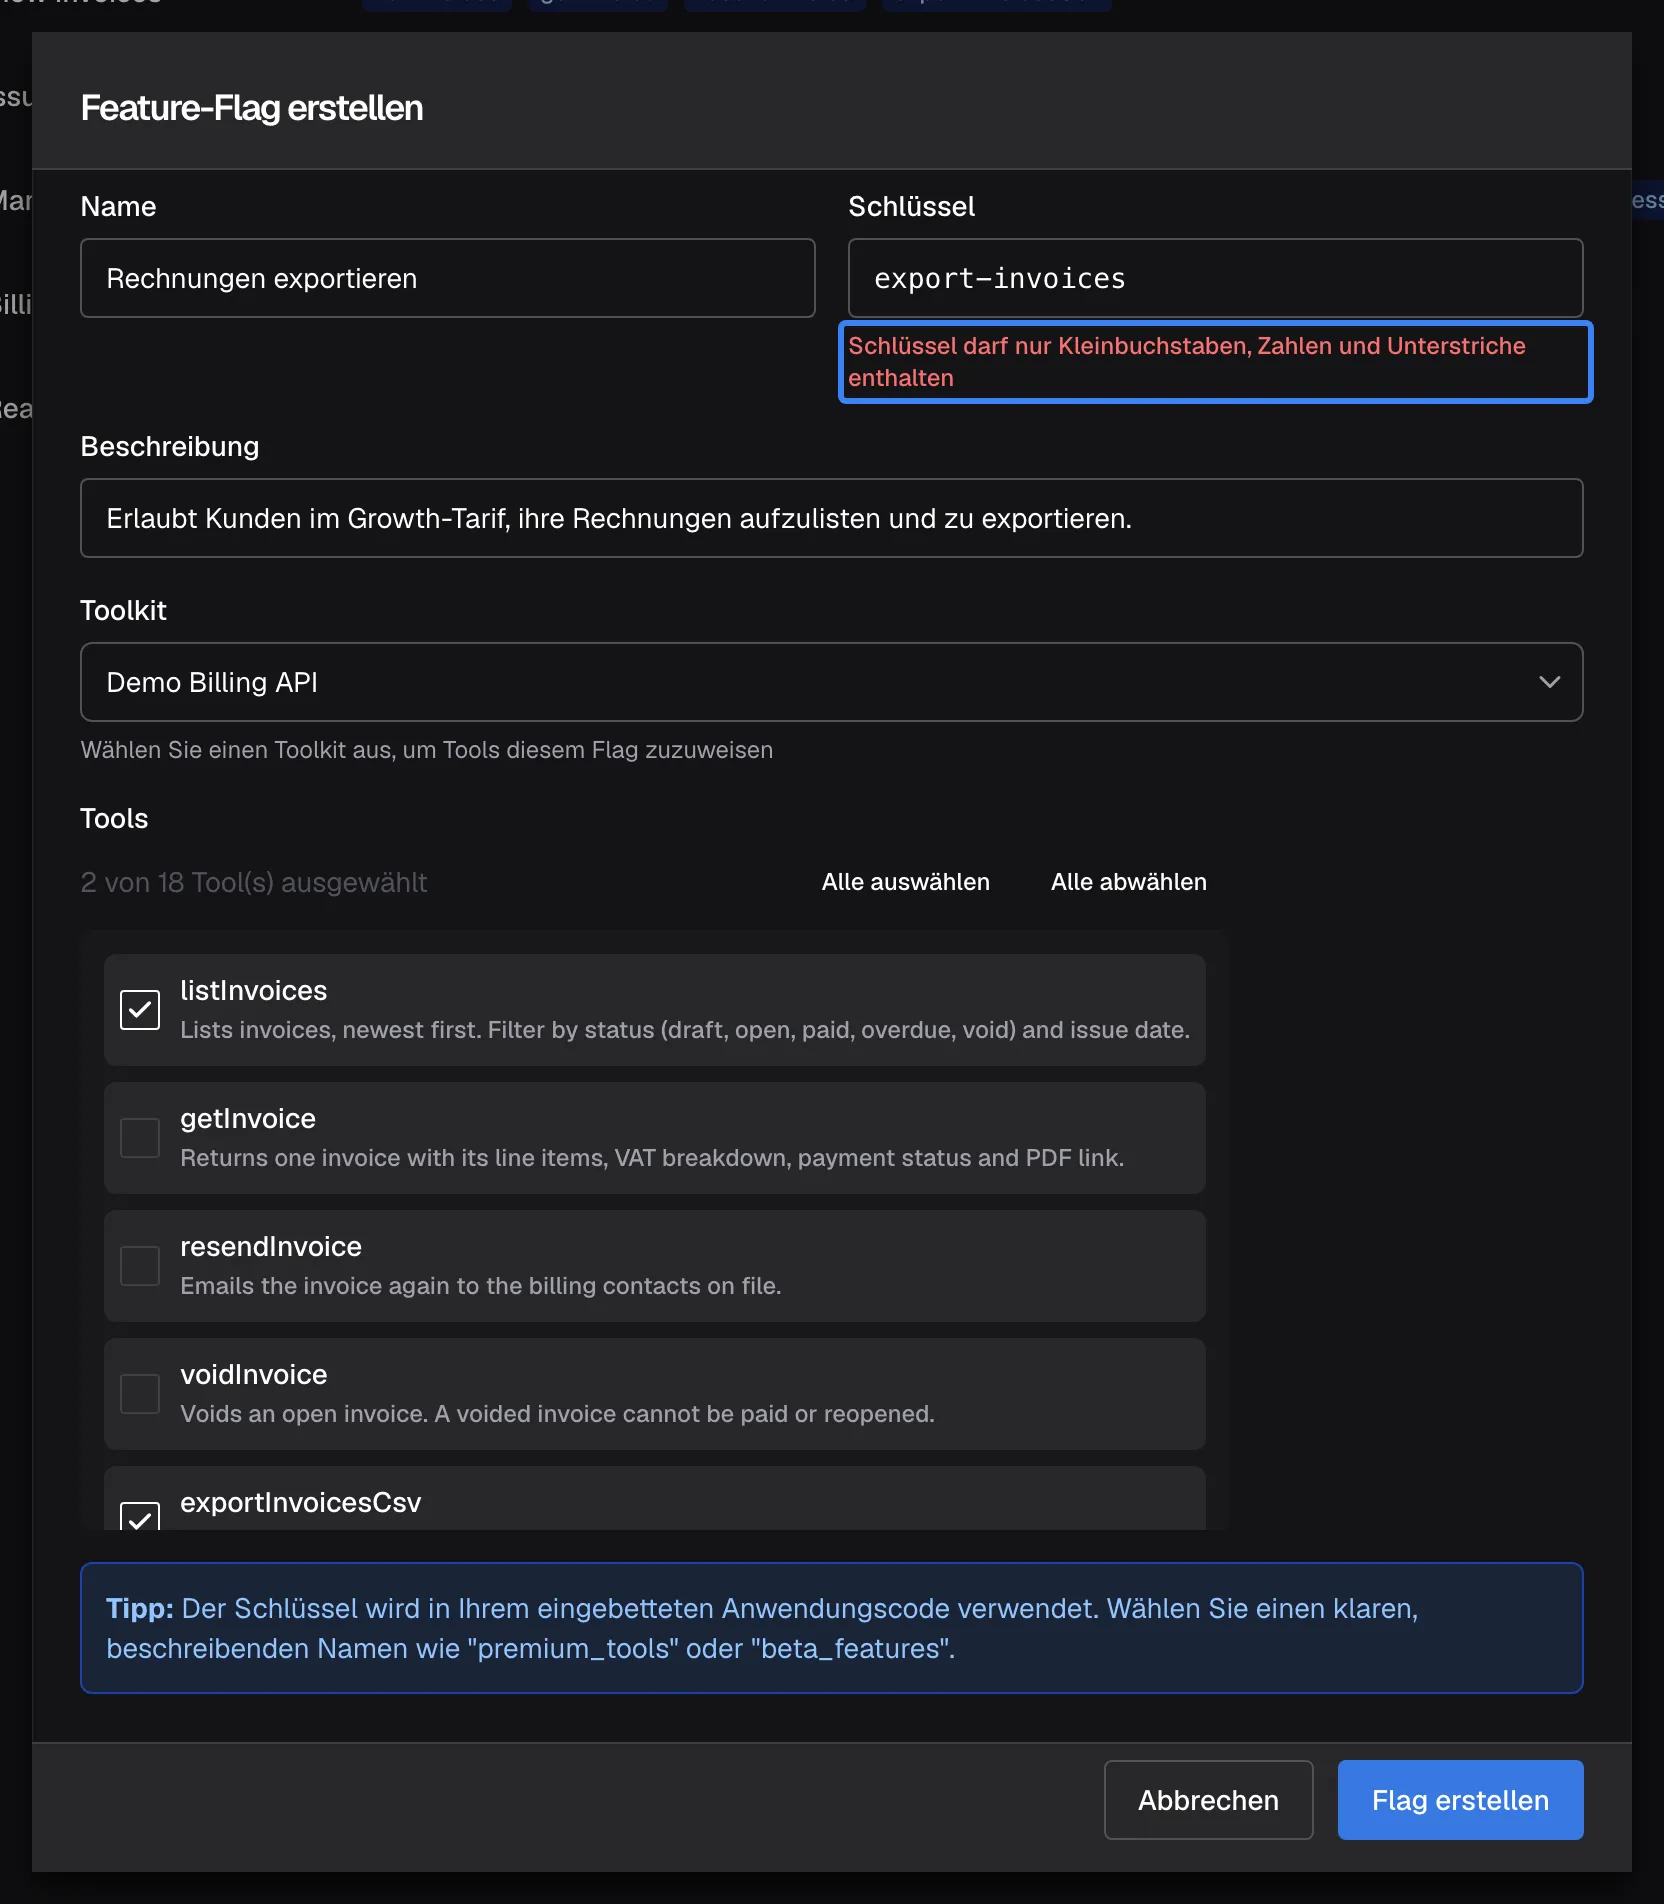1664x1904 pixels.
Task: Select the "2 von 18 Tool(s) ausgewählt" text
Action: [x=254, y=882]
